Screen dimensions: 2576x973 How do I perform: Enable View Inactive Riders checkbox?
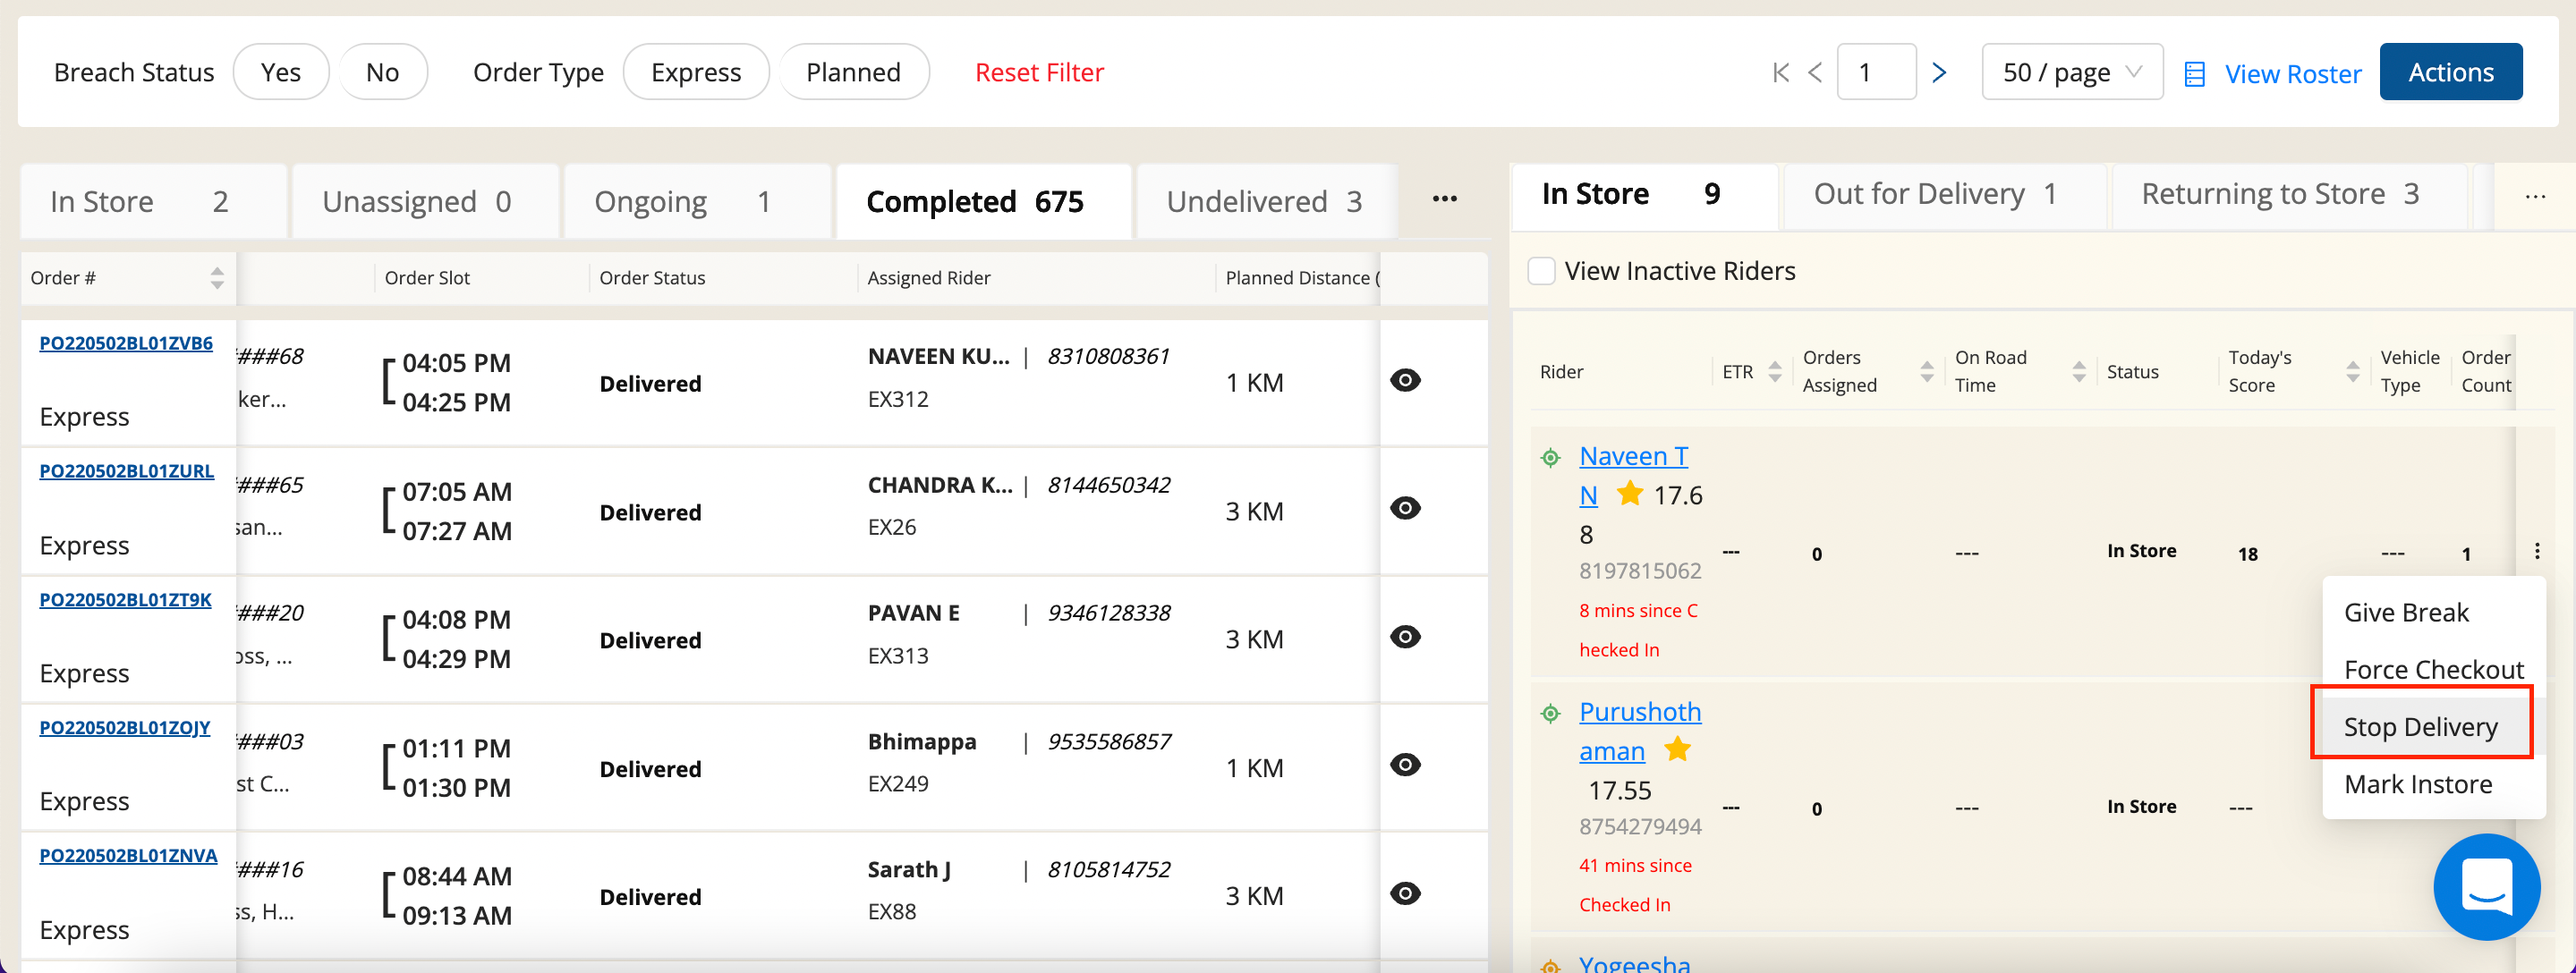pos(1541,271)
